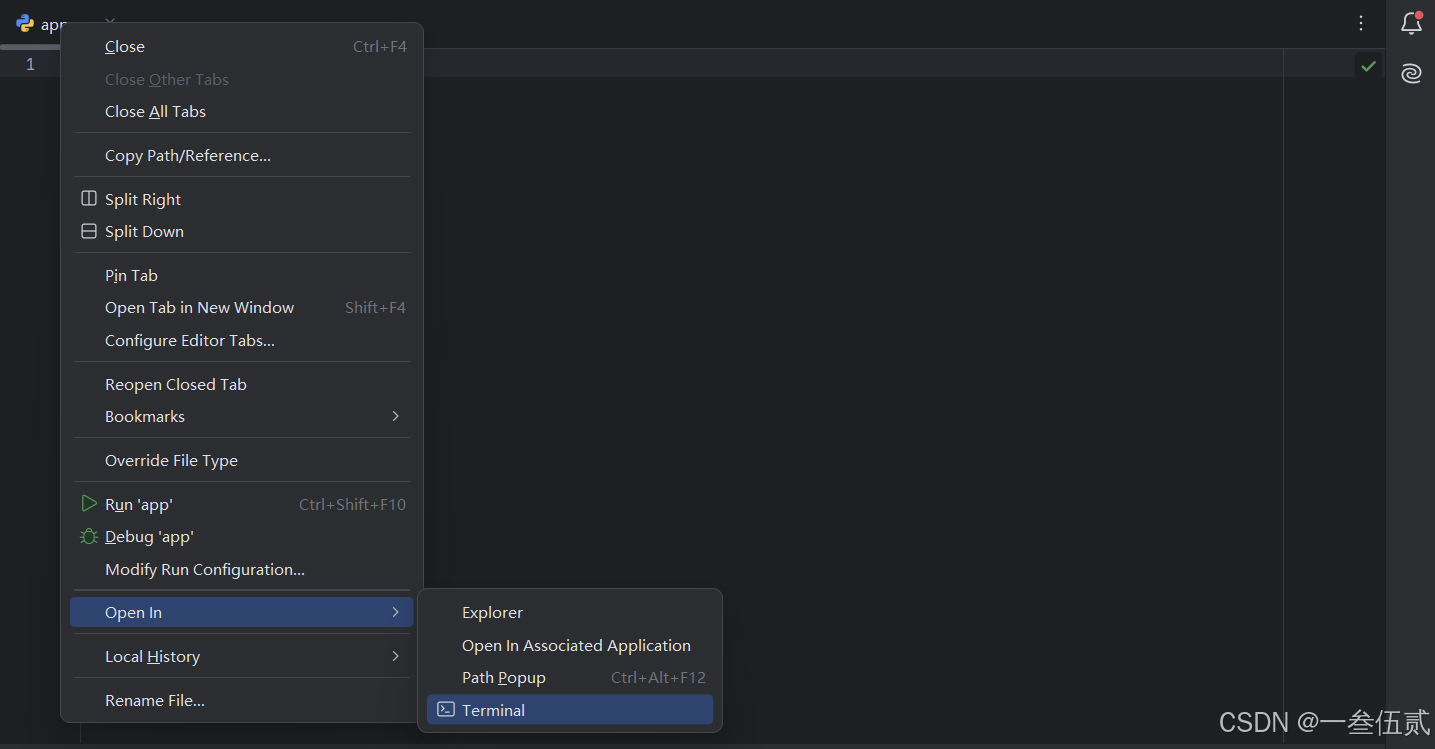Open in Terminal from submenu
The height and width of the screenshot is (749, 1435).
(570, 710)
